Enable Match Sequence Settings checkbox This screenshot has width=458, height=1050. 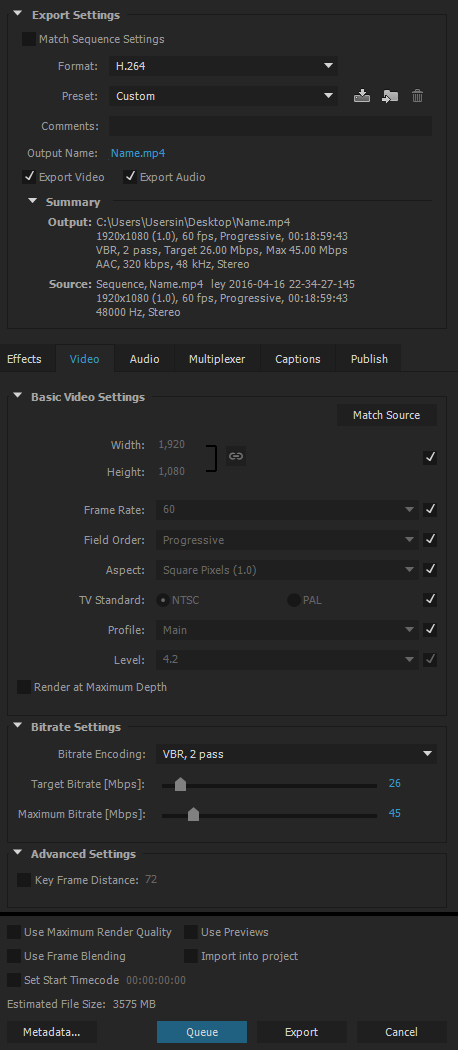(x=29, y=39)
